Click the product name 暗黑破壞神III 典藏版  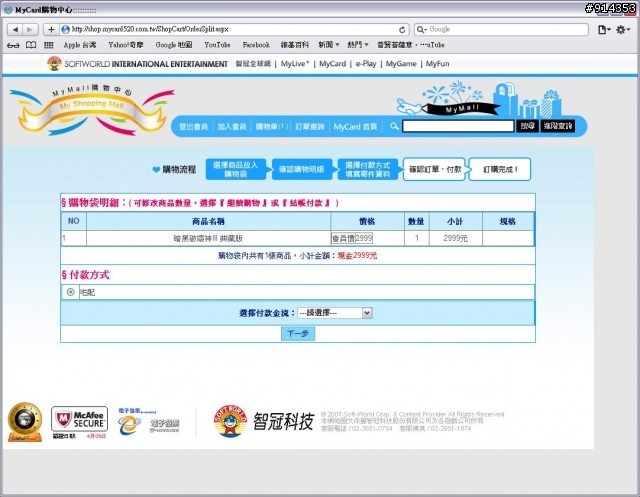[208, 238]
